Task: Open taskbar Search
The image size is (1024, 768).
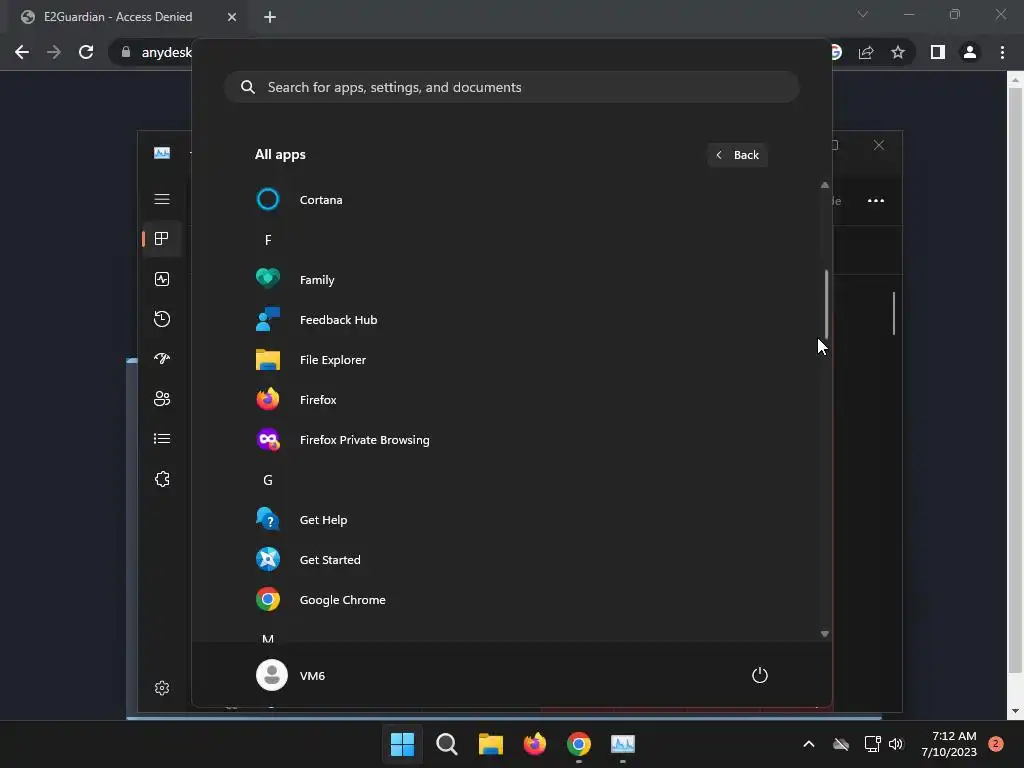Action: click(447, 744)
